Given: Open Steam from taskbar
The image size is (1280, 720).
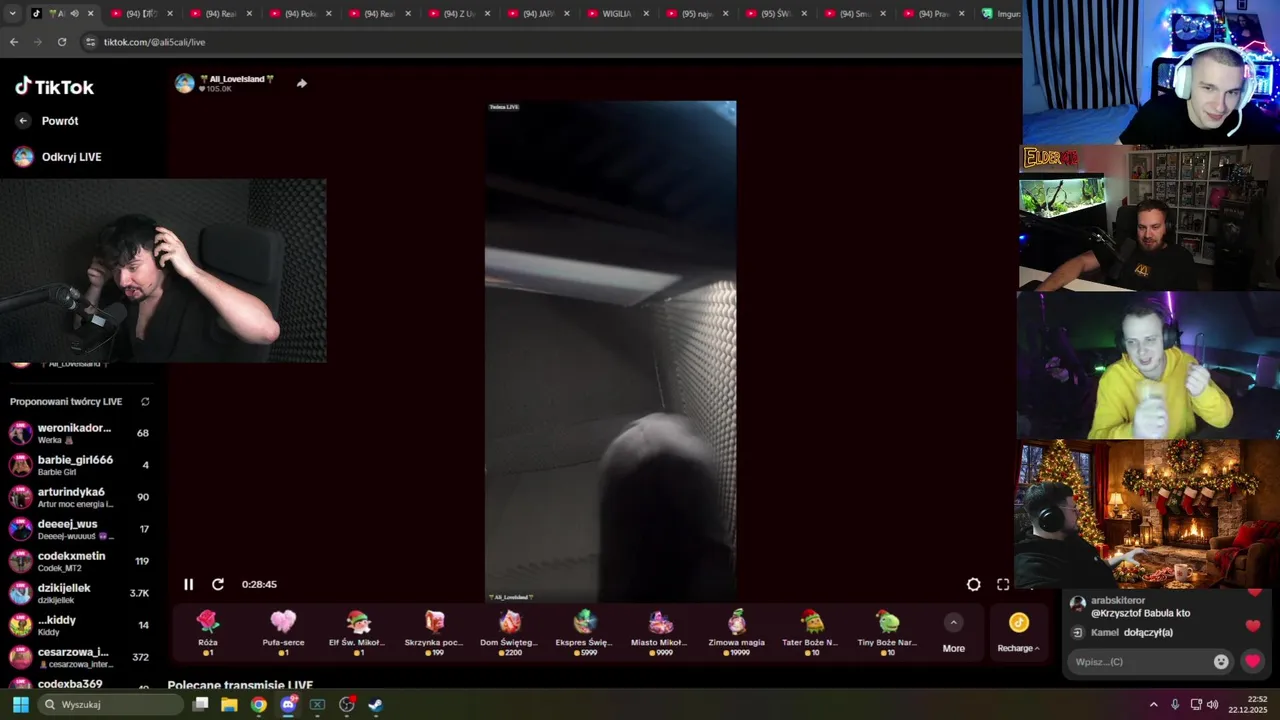Looking at the screenshot, I should [376, 705].
